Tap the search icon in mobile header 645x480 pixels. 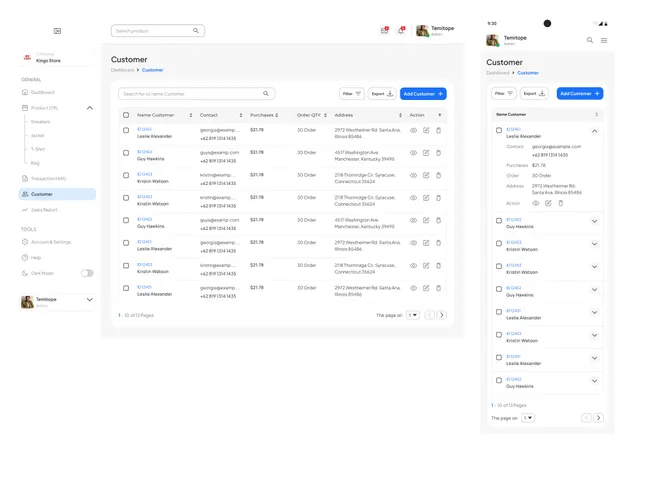pos(590,40)
